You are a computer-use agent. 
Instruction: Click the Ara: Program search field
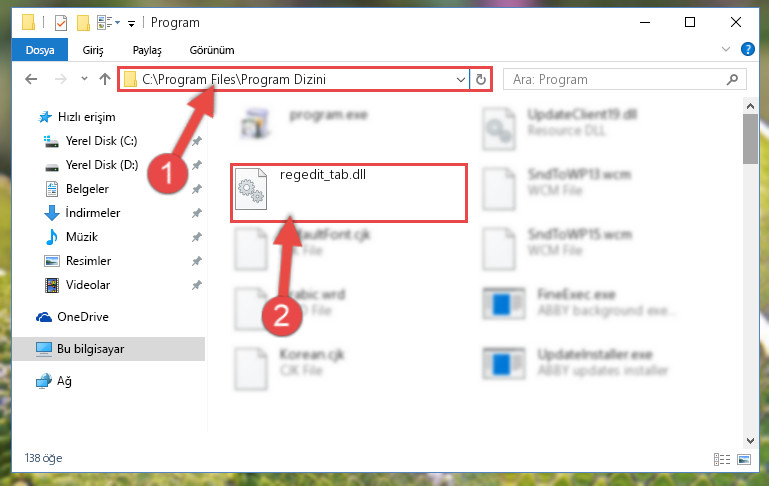618,79
